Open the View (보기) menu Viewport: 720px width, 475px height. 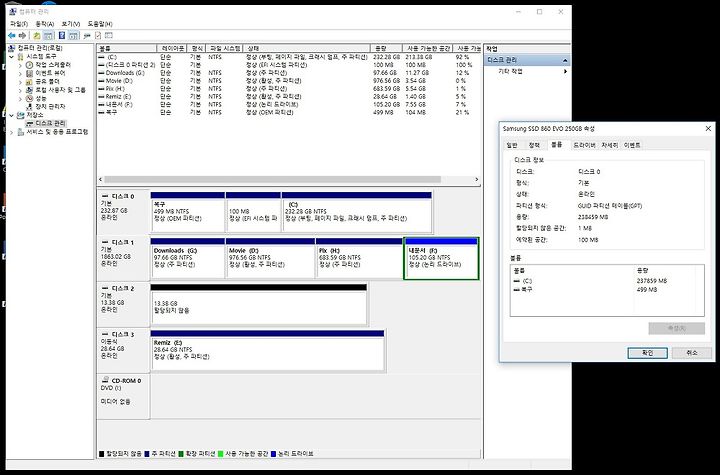(70, 23)
